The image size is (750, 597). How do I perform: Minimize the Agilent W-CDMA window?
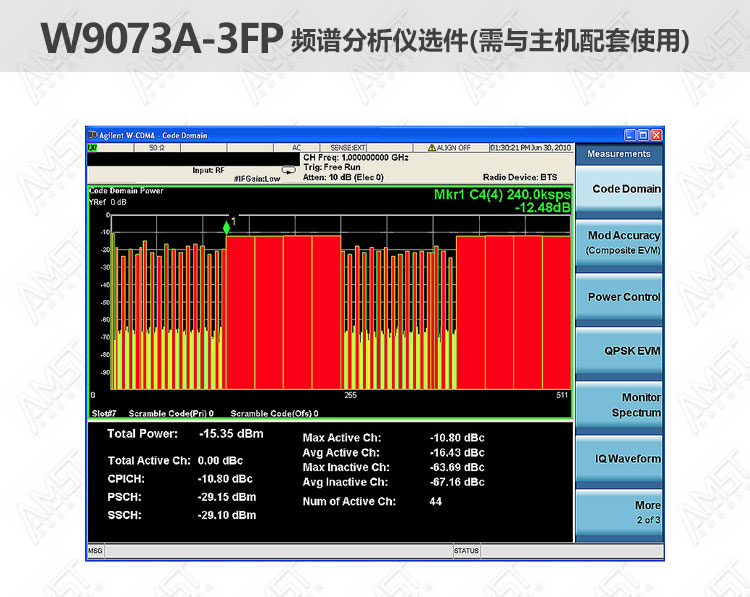tap(630, 135)
